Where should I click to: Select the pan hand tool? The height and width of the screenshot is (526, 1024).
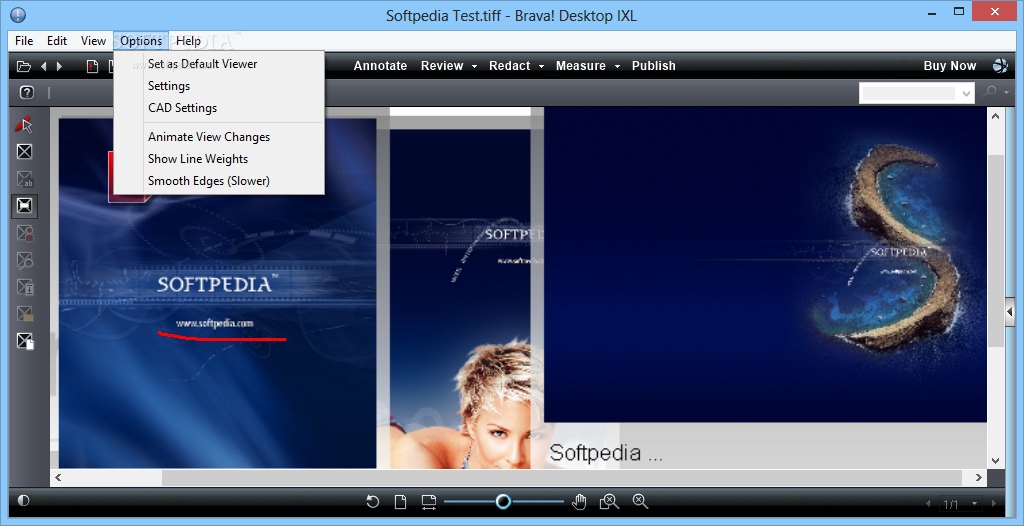point(579,502)
